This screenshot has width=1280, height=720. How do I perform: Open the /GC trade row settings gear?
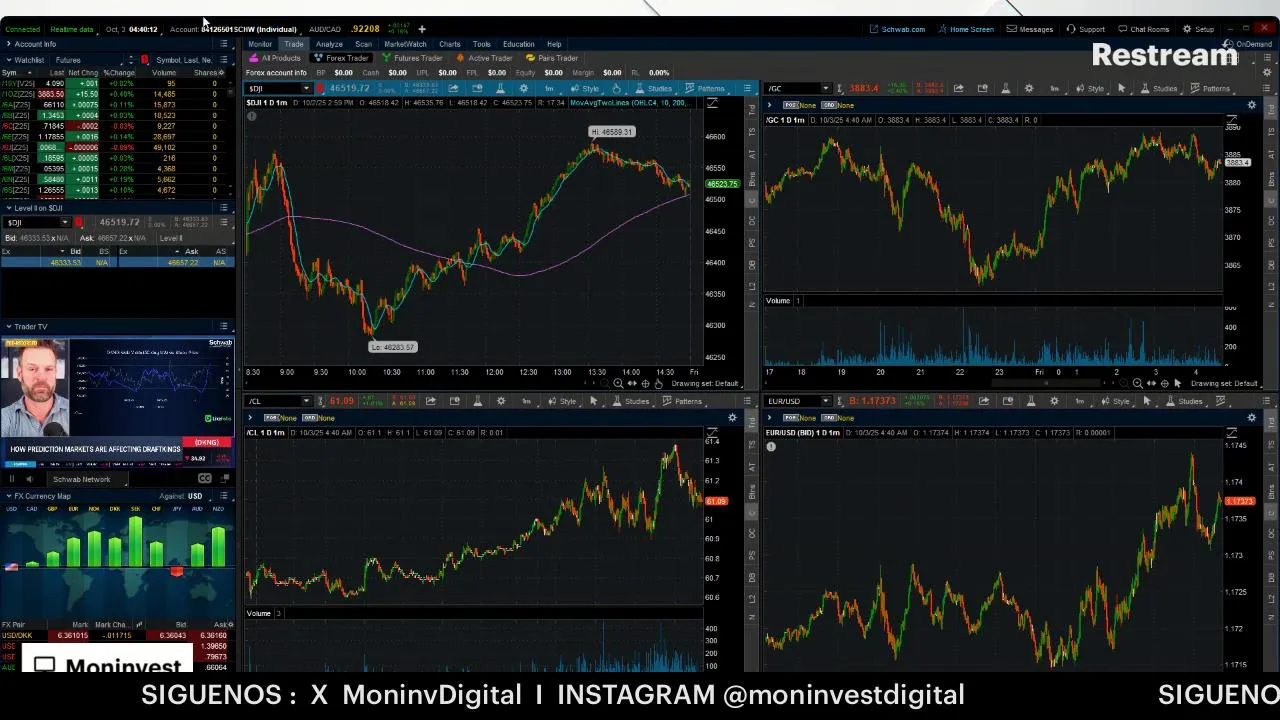pos(1251,105)
